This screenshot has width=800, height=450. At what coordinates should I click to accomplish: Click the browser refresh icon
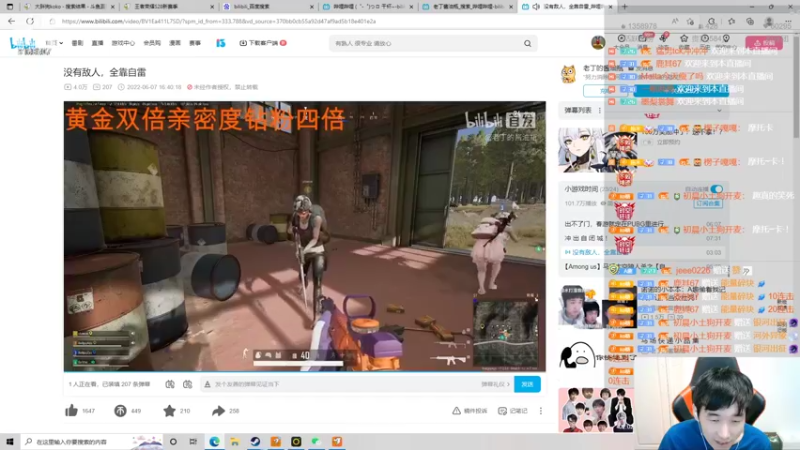[x=30, y=21]
